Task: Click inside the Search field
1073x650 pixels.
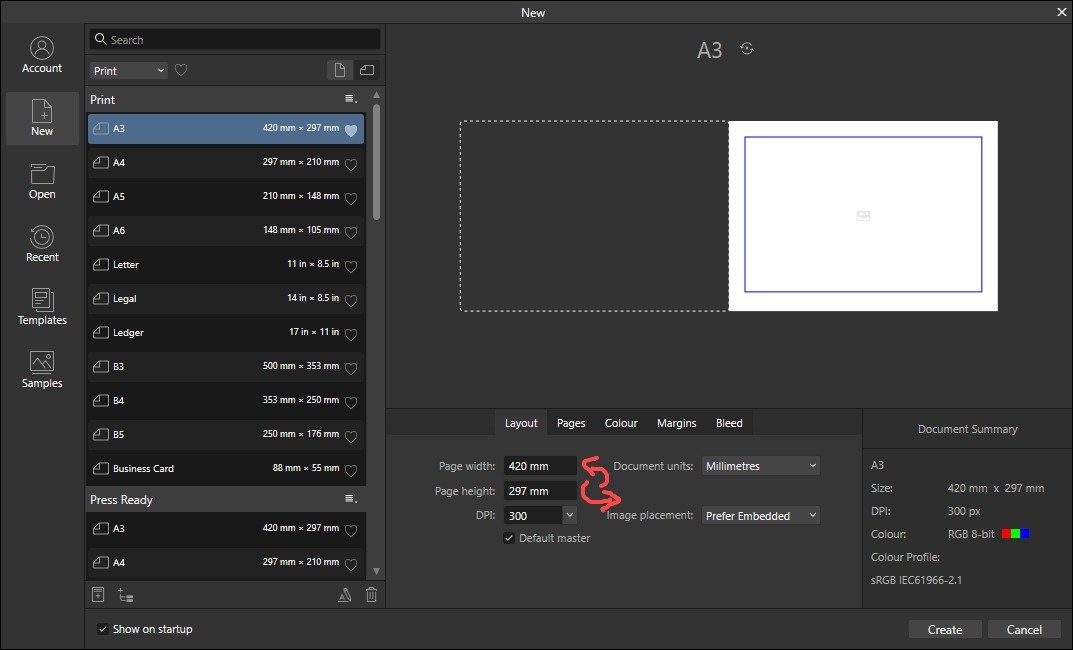Action: (233, 38)
